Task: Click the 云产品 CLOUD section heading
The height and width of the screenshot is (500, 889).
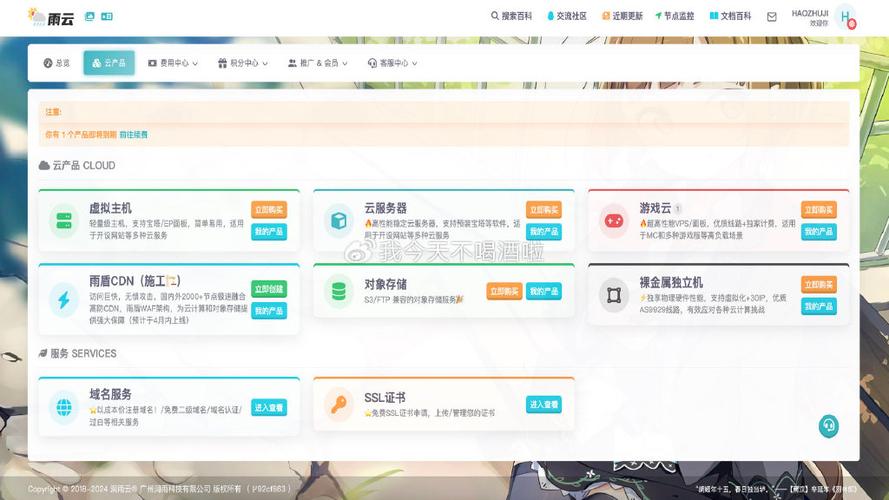Action: pos(77,166)
